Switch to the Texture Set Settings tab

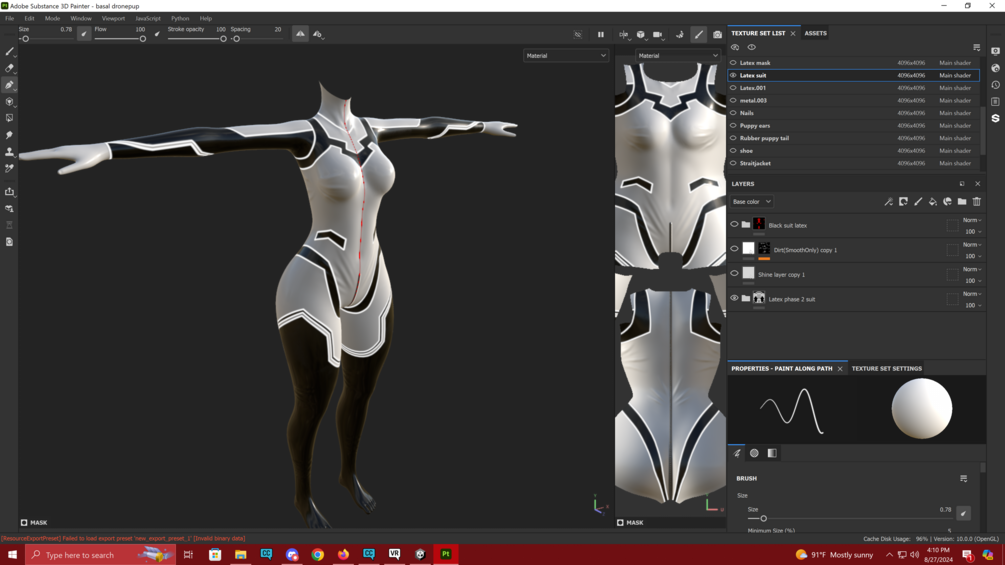pos(886,368)
